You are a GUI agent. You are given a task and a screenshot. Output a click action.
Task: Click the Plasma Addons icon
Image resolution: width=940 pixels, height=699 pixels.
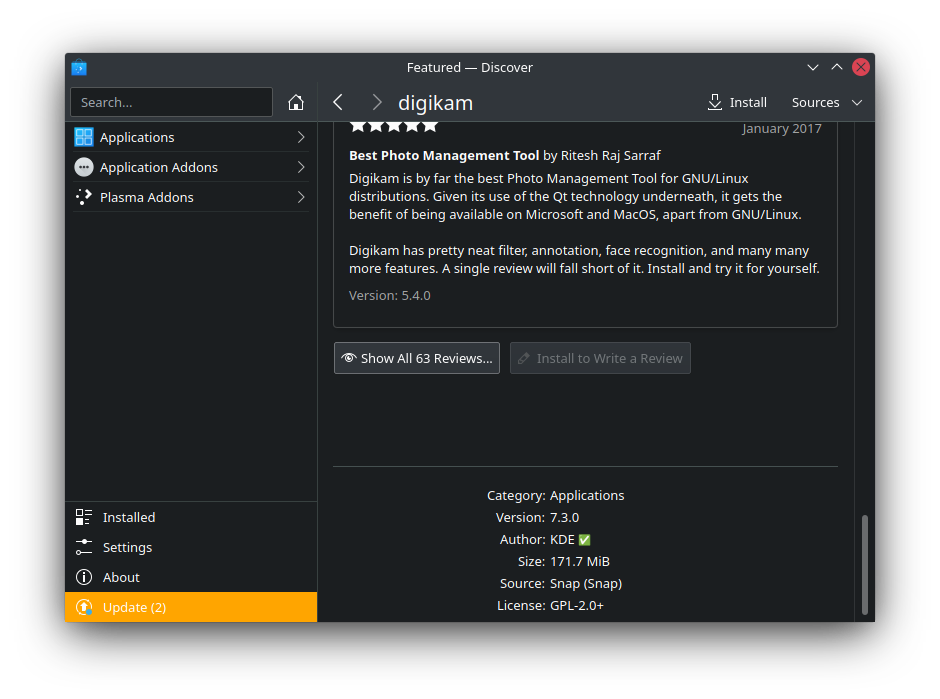[x=84, y=197]
